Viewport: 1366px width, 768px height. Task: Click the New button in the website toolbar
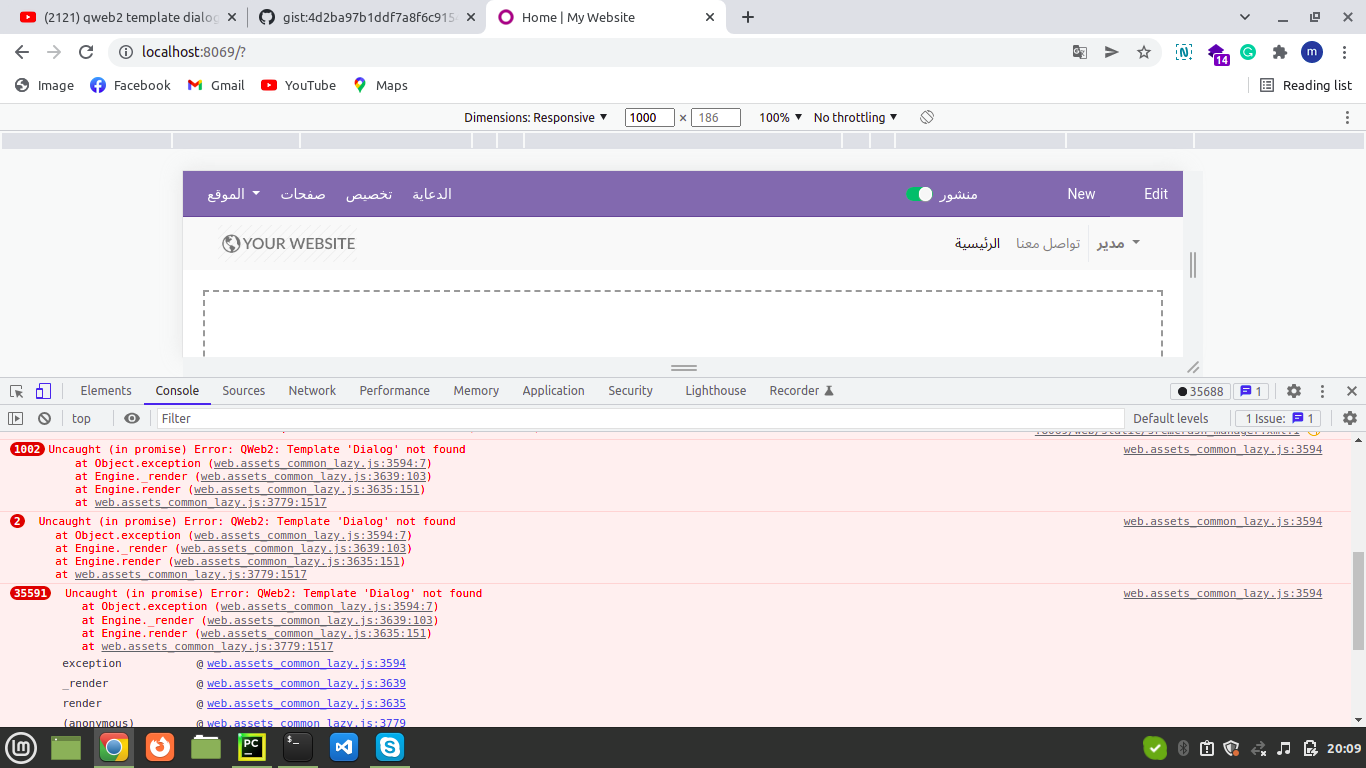coord(1081,194)
